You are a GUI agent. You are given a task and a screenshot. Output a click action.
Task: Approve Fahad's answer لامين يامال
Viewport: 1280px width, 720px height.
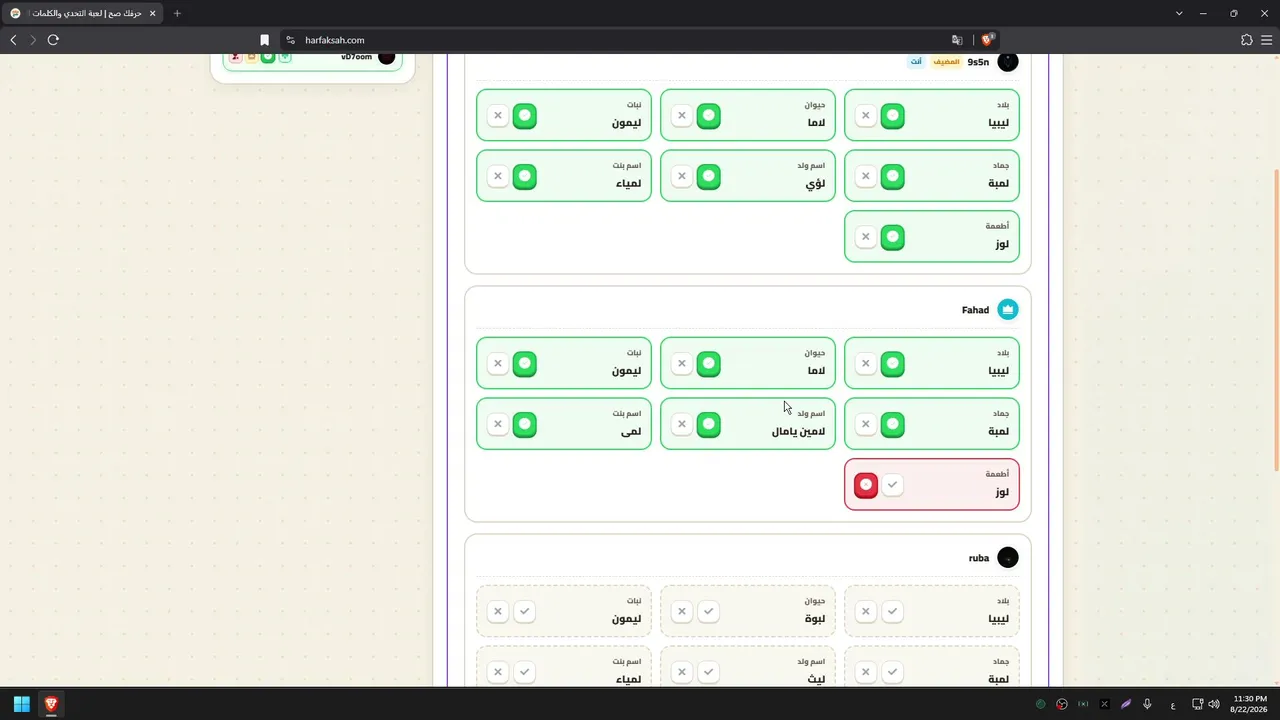(x=708, y=425)
